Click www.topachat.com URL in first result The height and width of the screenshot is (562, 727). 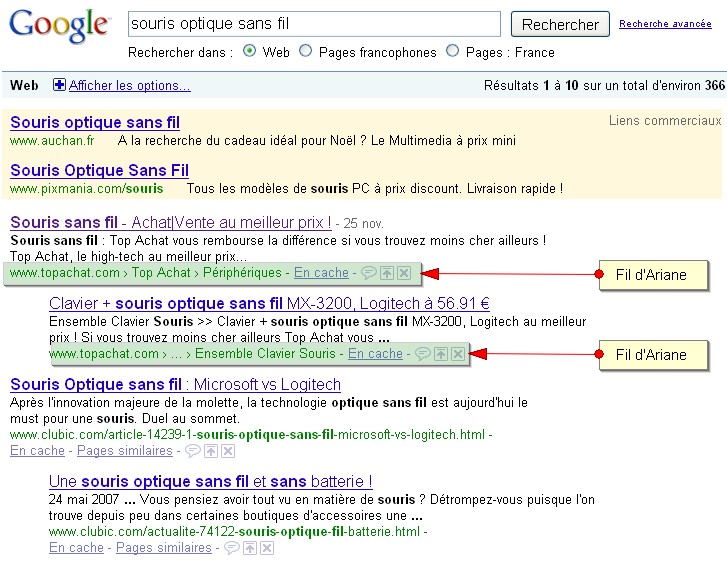tap(64, 273)
